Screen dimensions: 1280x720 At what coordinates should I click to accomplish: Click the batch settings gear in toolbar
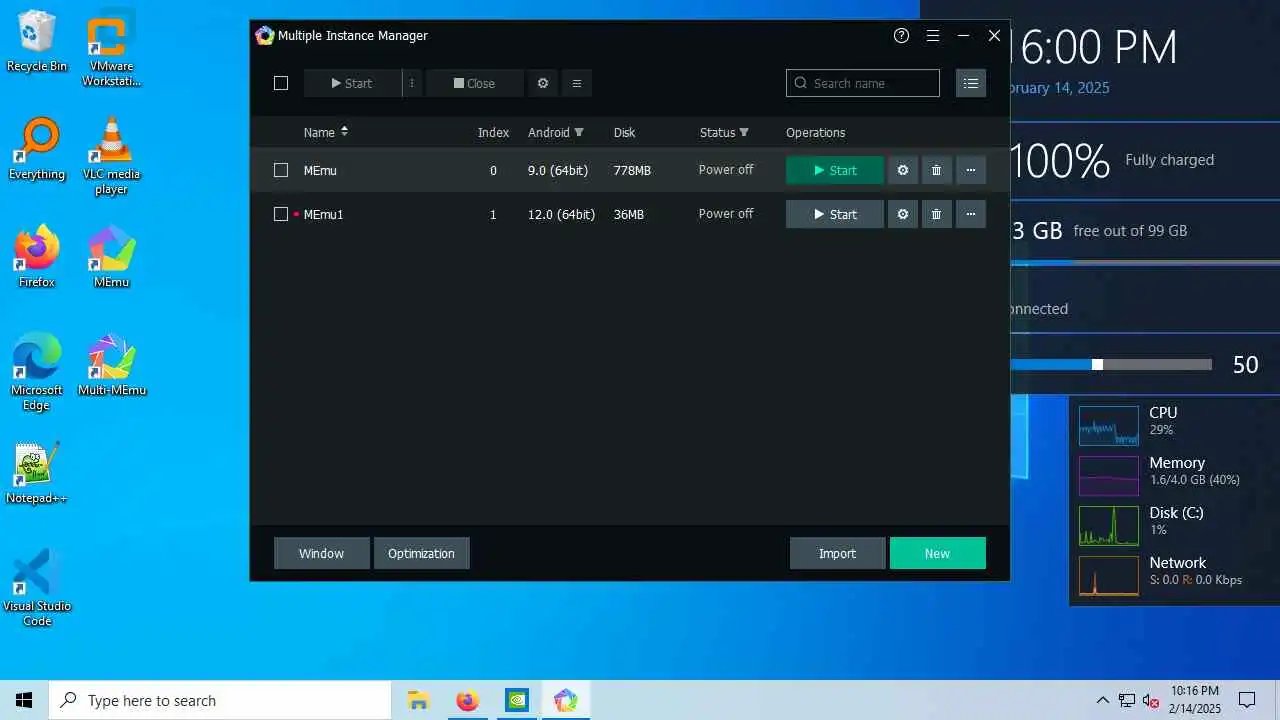pyautogui.click(x=543, y=83)
